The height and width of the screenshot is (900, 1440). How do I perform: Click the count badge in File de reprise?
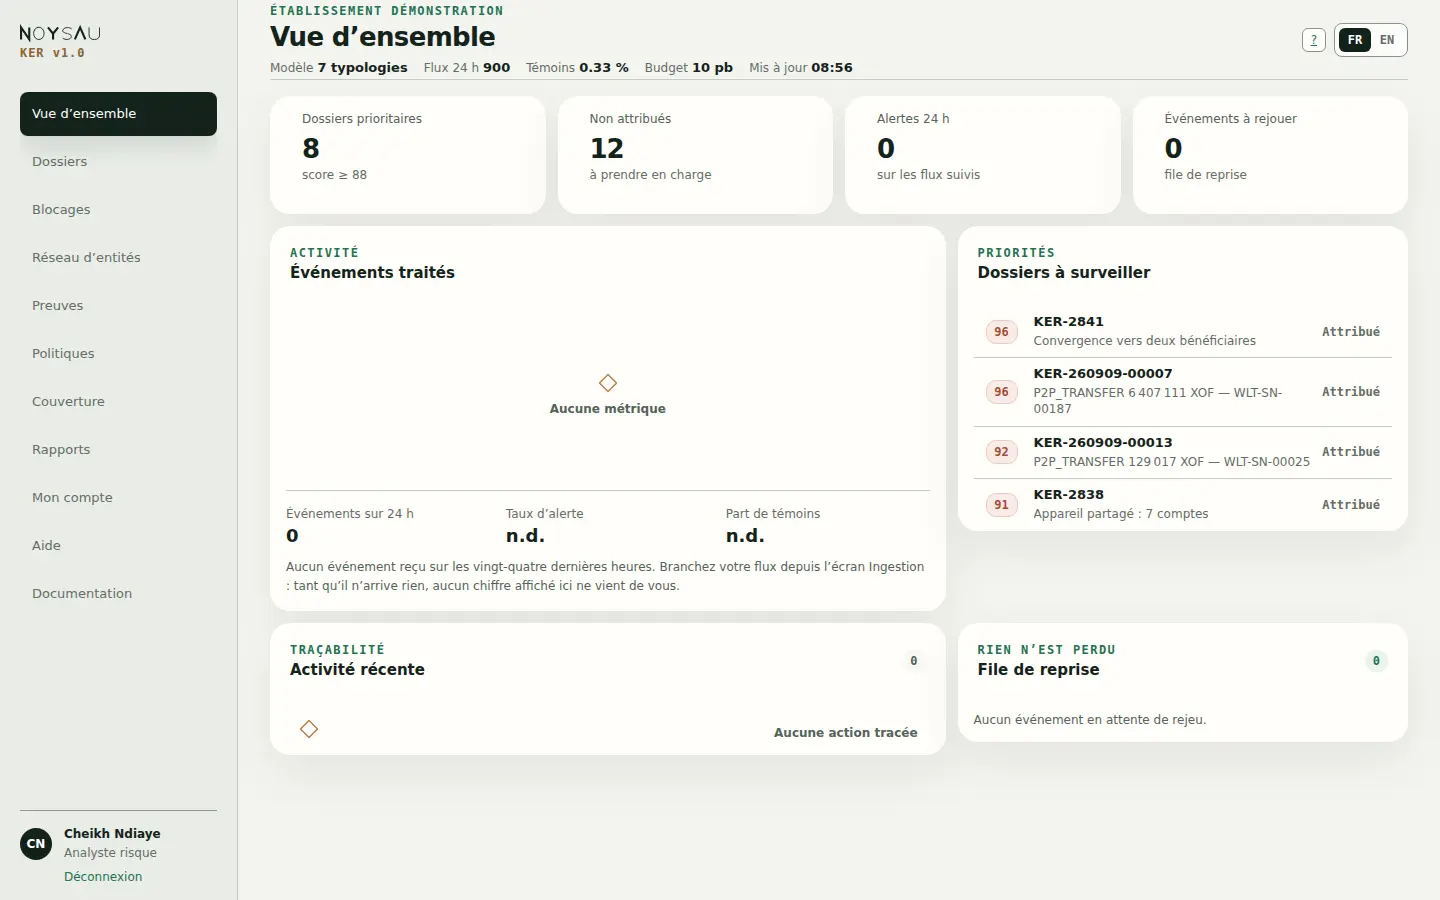pos(1376,661)
